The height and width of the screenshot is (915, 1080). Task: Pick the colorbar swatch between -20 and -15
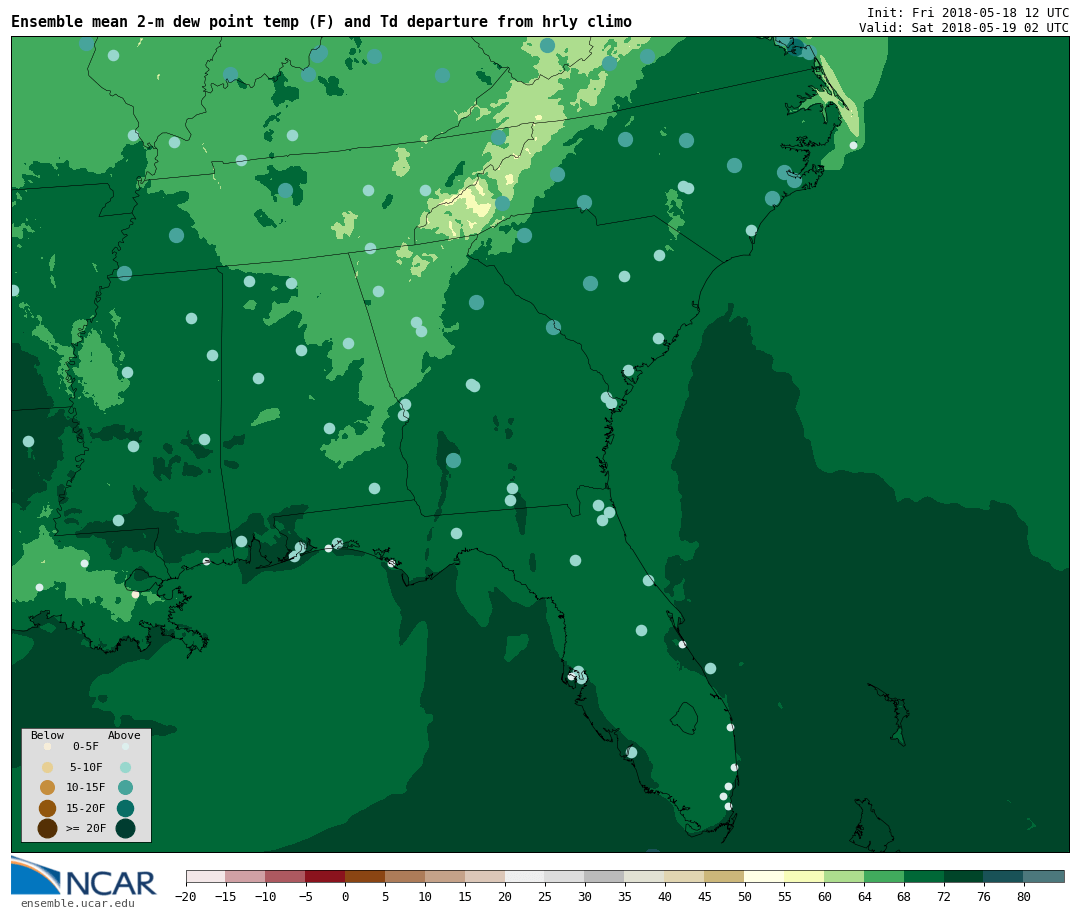pos(206,876)
